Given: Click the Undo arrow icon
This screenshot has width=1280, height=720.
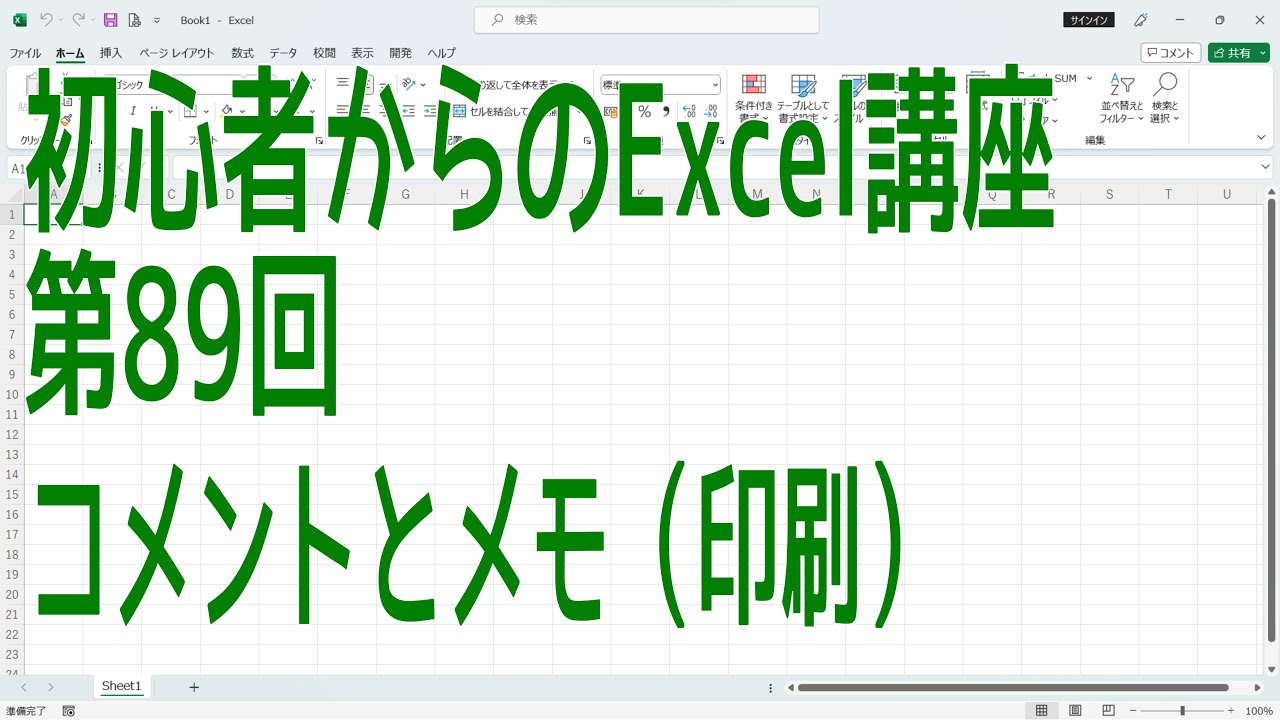Looking at the screenshot, I should click(45, 20).
